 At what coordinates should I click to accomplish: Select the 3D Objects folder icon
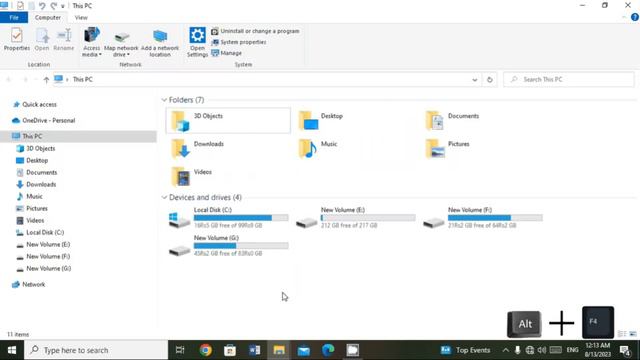(180, 121)
